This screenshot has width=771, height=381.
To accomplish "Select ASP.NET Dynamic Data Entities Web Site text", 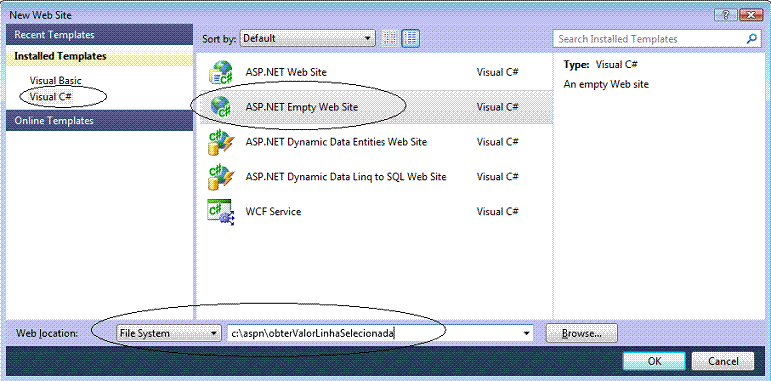I will (336, 142).
